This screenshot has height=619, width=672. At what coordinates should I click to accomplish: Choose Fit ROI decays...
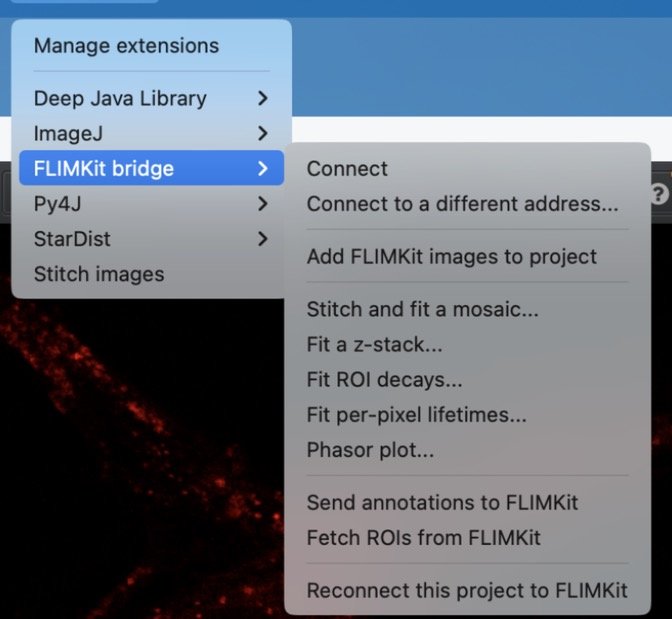pos(468,379)
